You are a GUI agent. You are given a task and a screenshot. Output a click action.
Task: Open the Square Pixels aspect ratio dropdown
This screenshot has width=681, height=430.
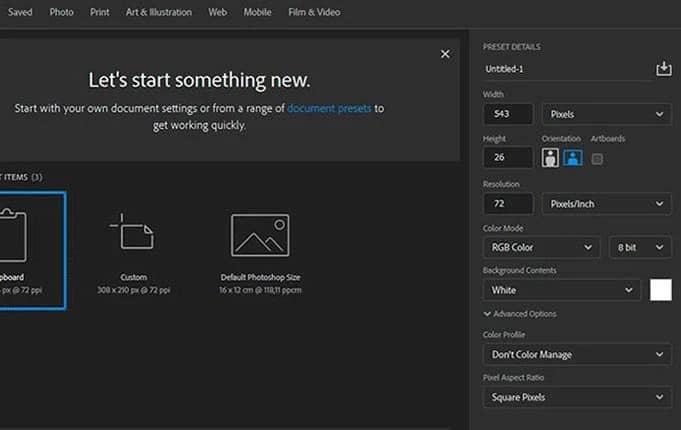(x=577, y=397)
